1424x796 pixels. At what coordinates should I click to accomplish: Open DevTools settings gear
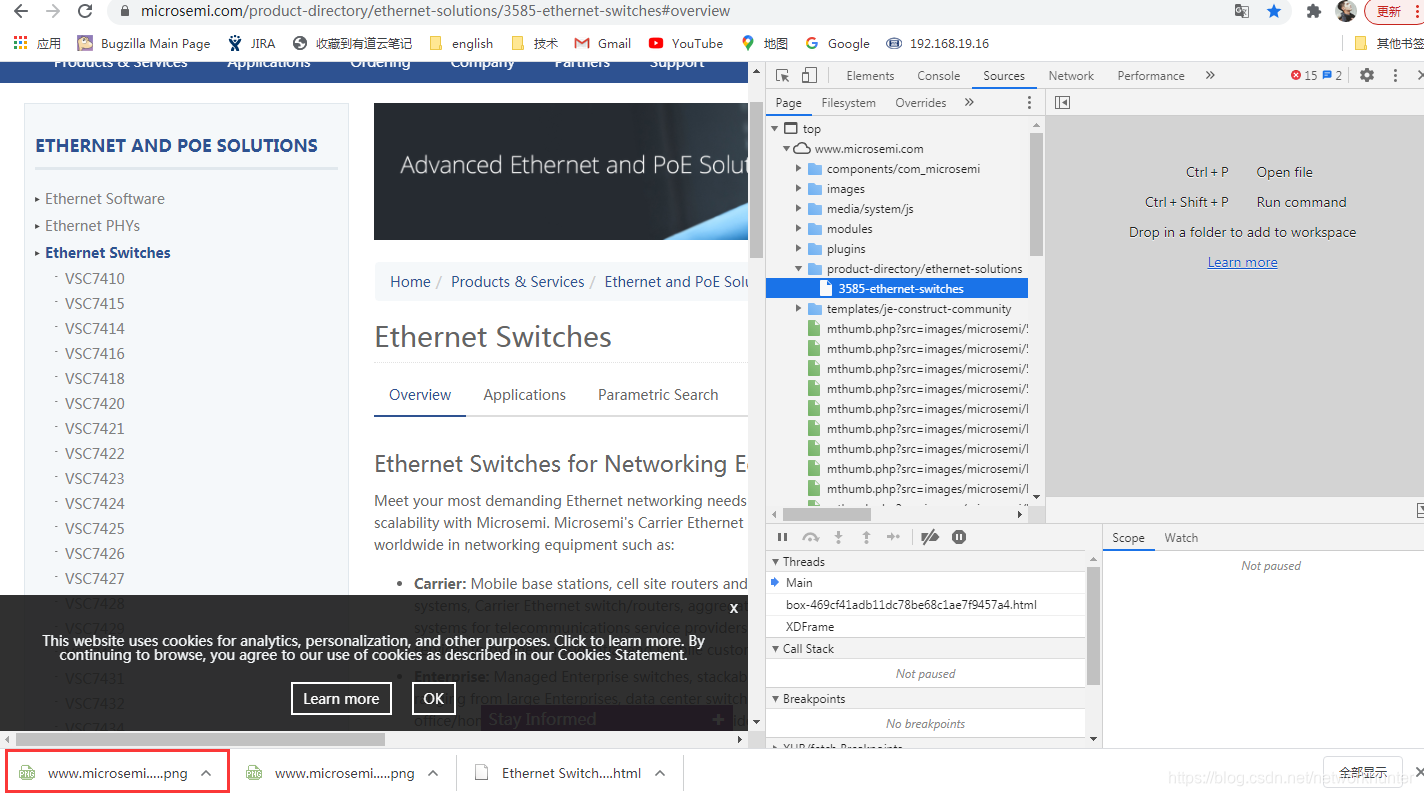click(1367, 76)
